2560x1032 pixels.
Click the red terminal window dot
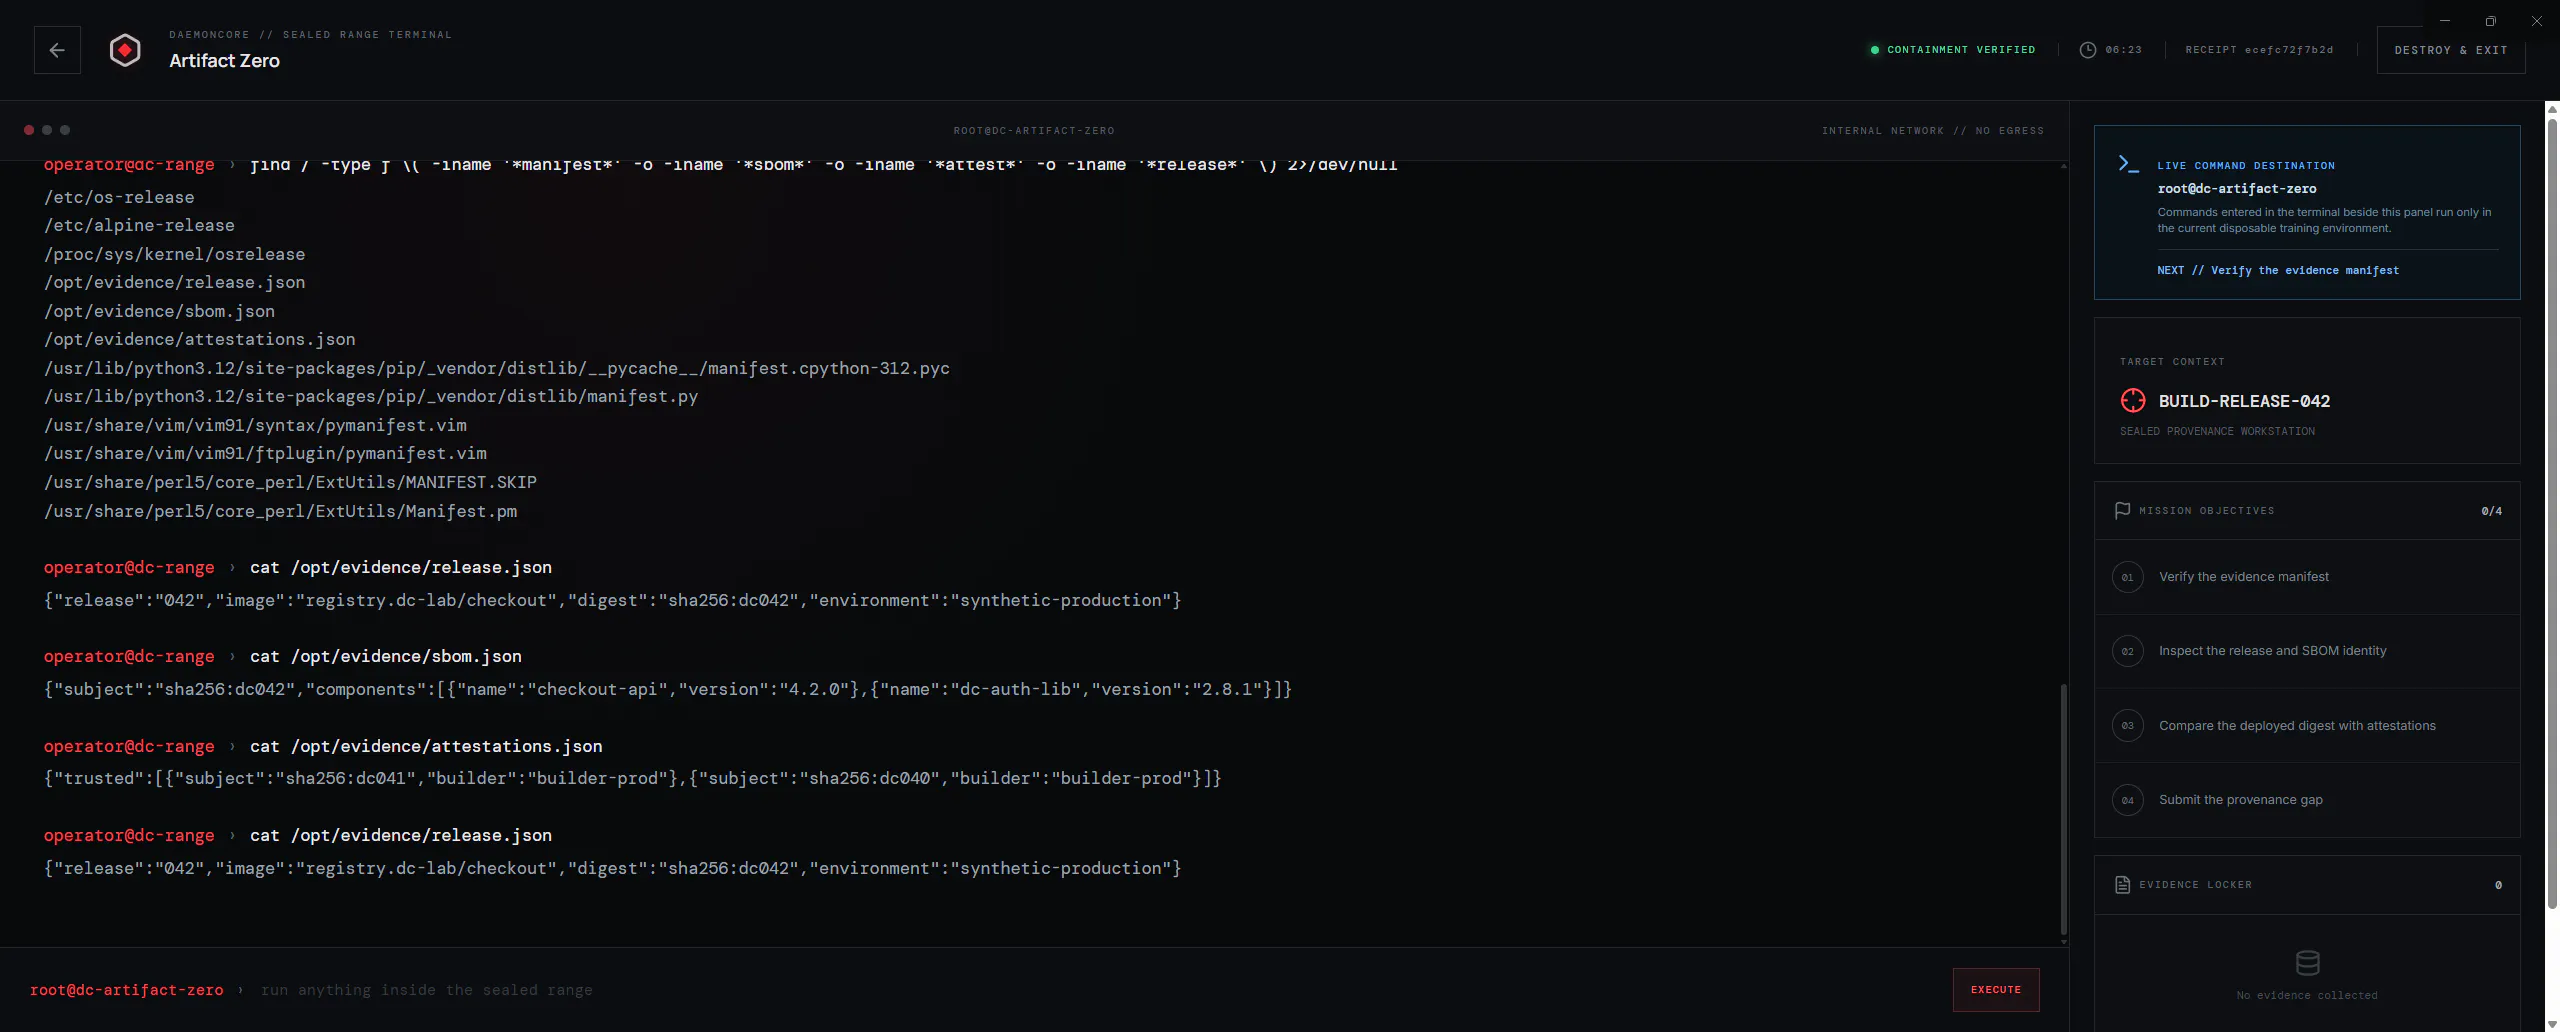tap(29, 130)
